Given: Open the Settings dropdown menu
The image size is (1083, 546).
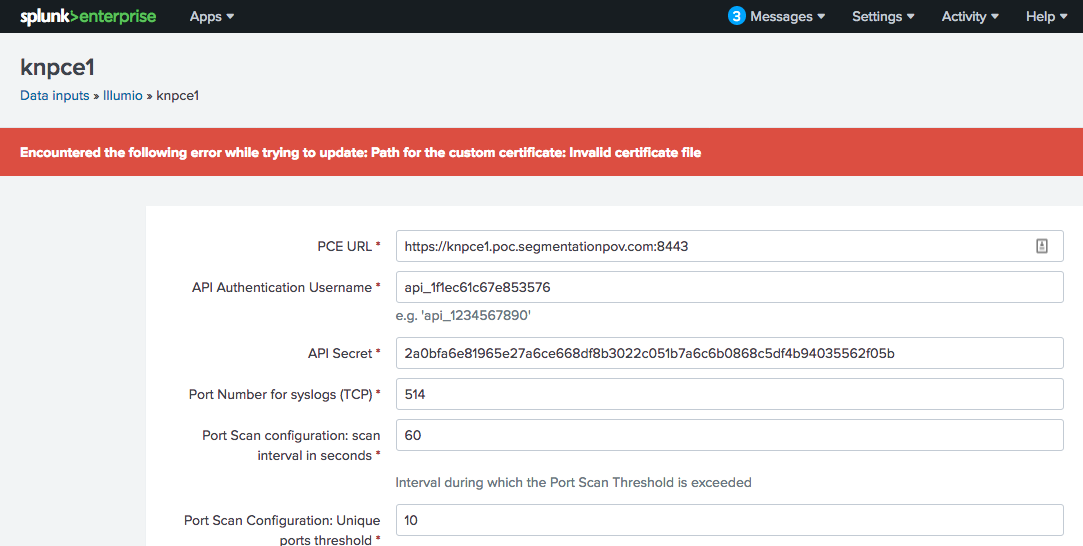Looking at the screenshot, I should (x=883, y=17).
